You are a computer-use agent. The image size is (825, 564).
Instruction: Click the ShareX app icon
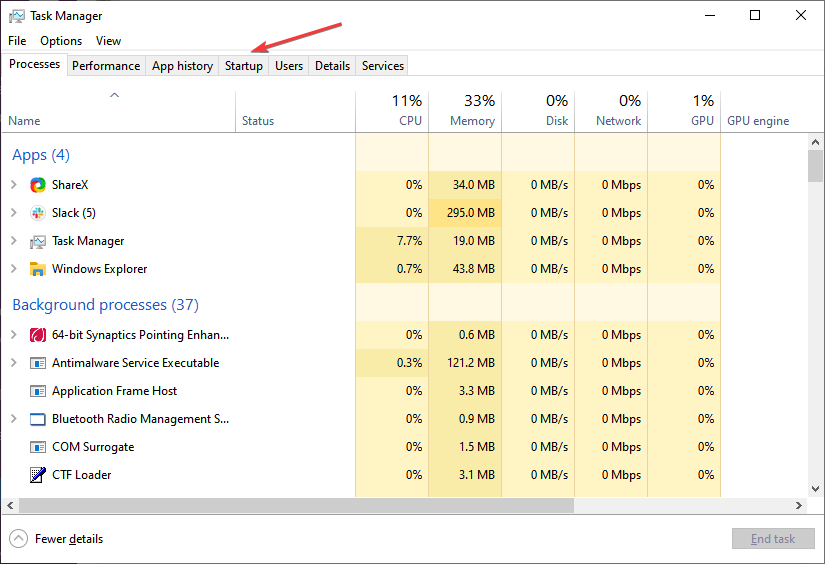pos(38,185)
